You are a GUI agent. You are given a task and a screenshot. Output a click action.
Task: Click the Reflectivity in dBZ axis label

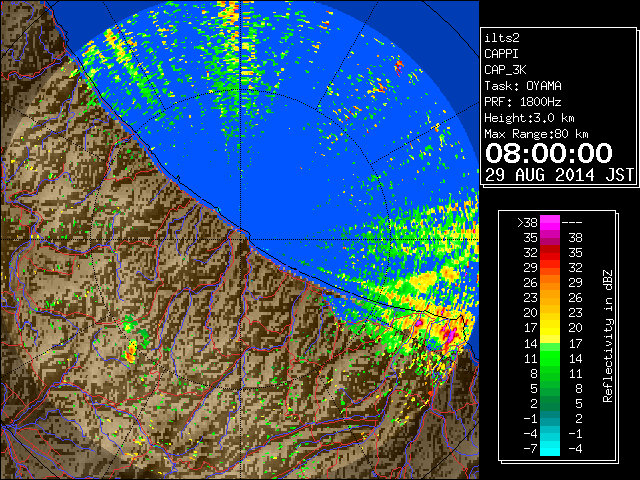pos(608,336)
